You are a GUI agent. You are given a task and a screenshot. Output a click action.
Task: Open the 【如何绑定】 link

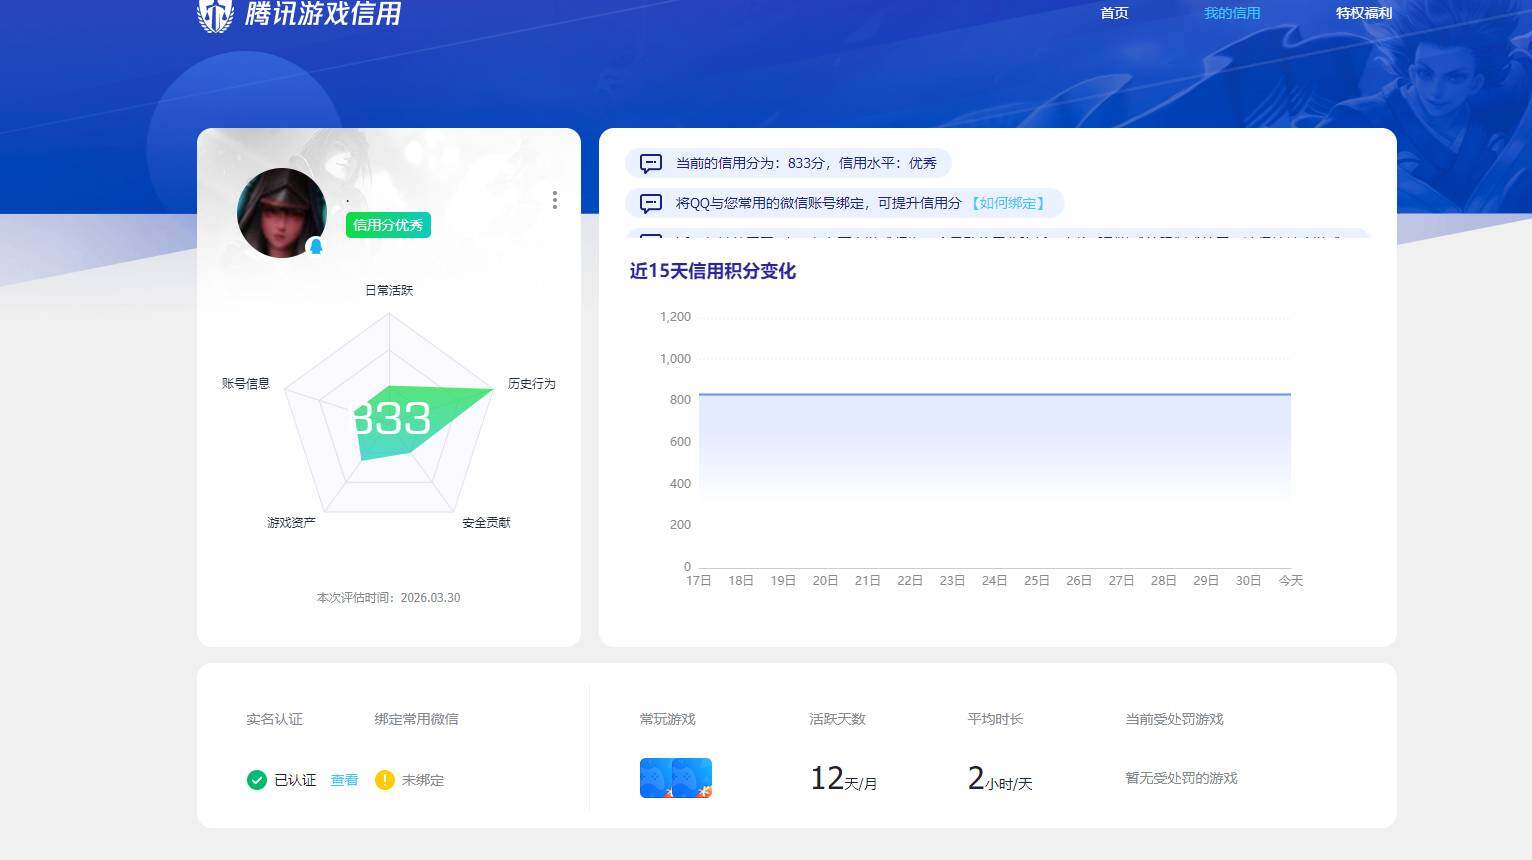pyautogui.click(x=1008, y=203)
